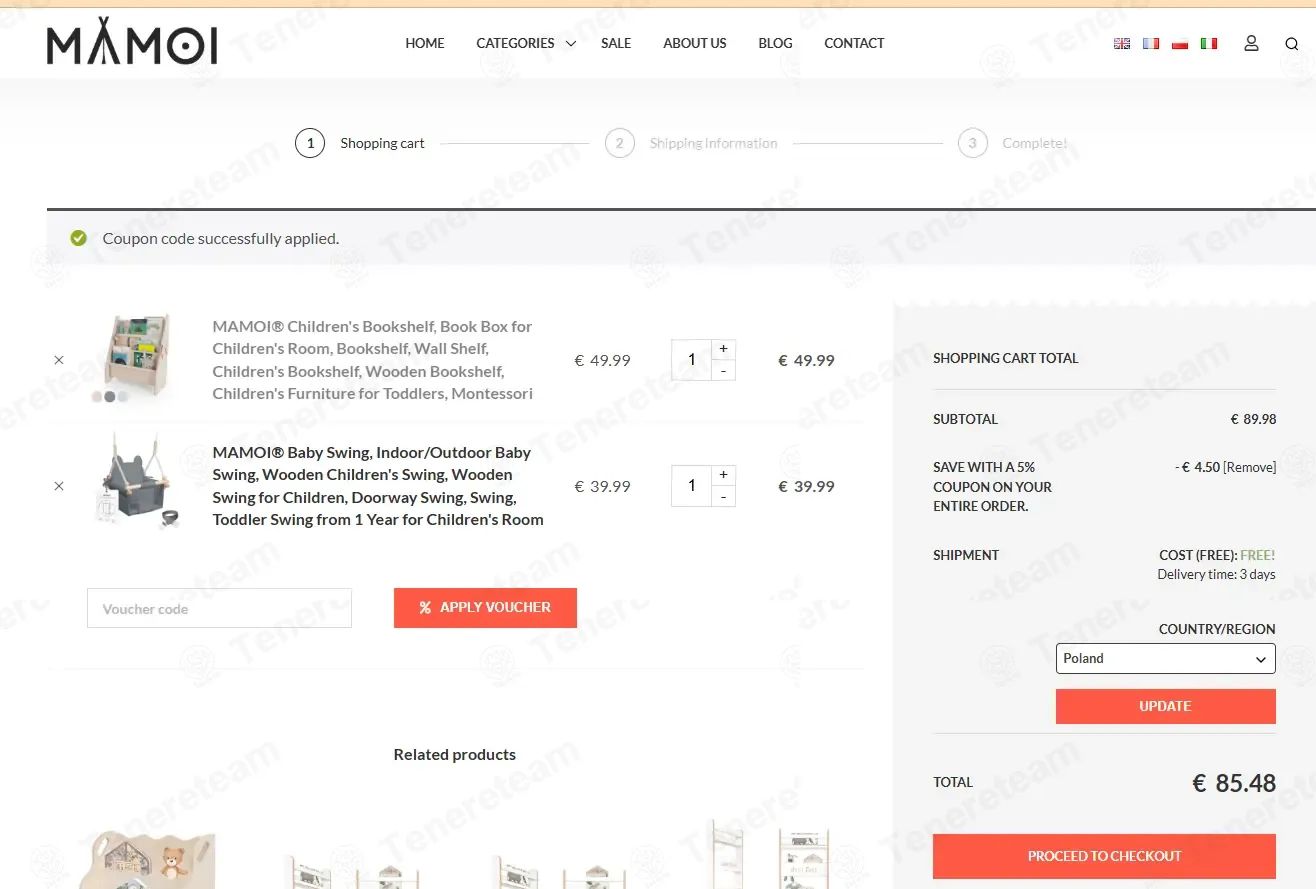View the Baby Swing product thumbnail
This screenshot has height=889, width=1316.
[136, 483]
